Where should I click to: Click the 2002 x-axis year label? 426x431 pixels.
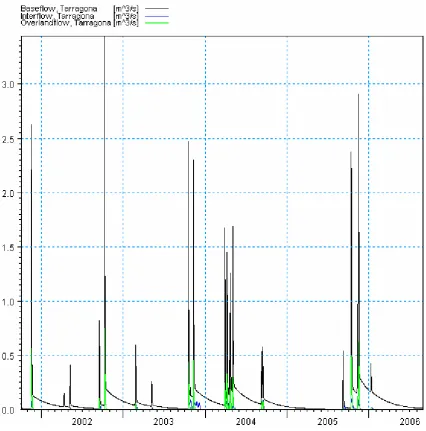pyautogui.click(x=82, y=422)
